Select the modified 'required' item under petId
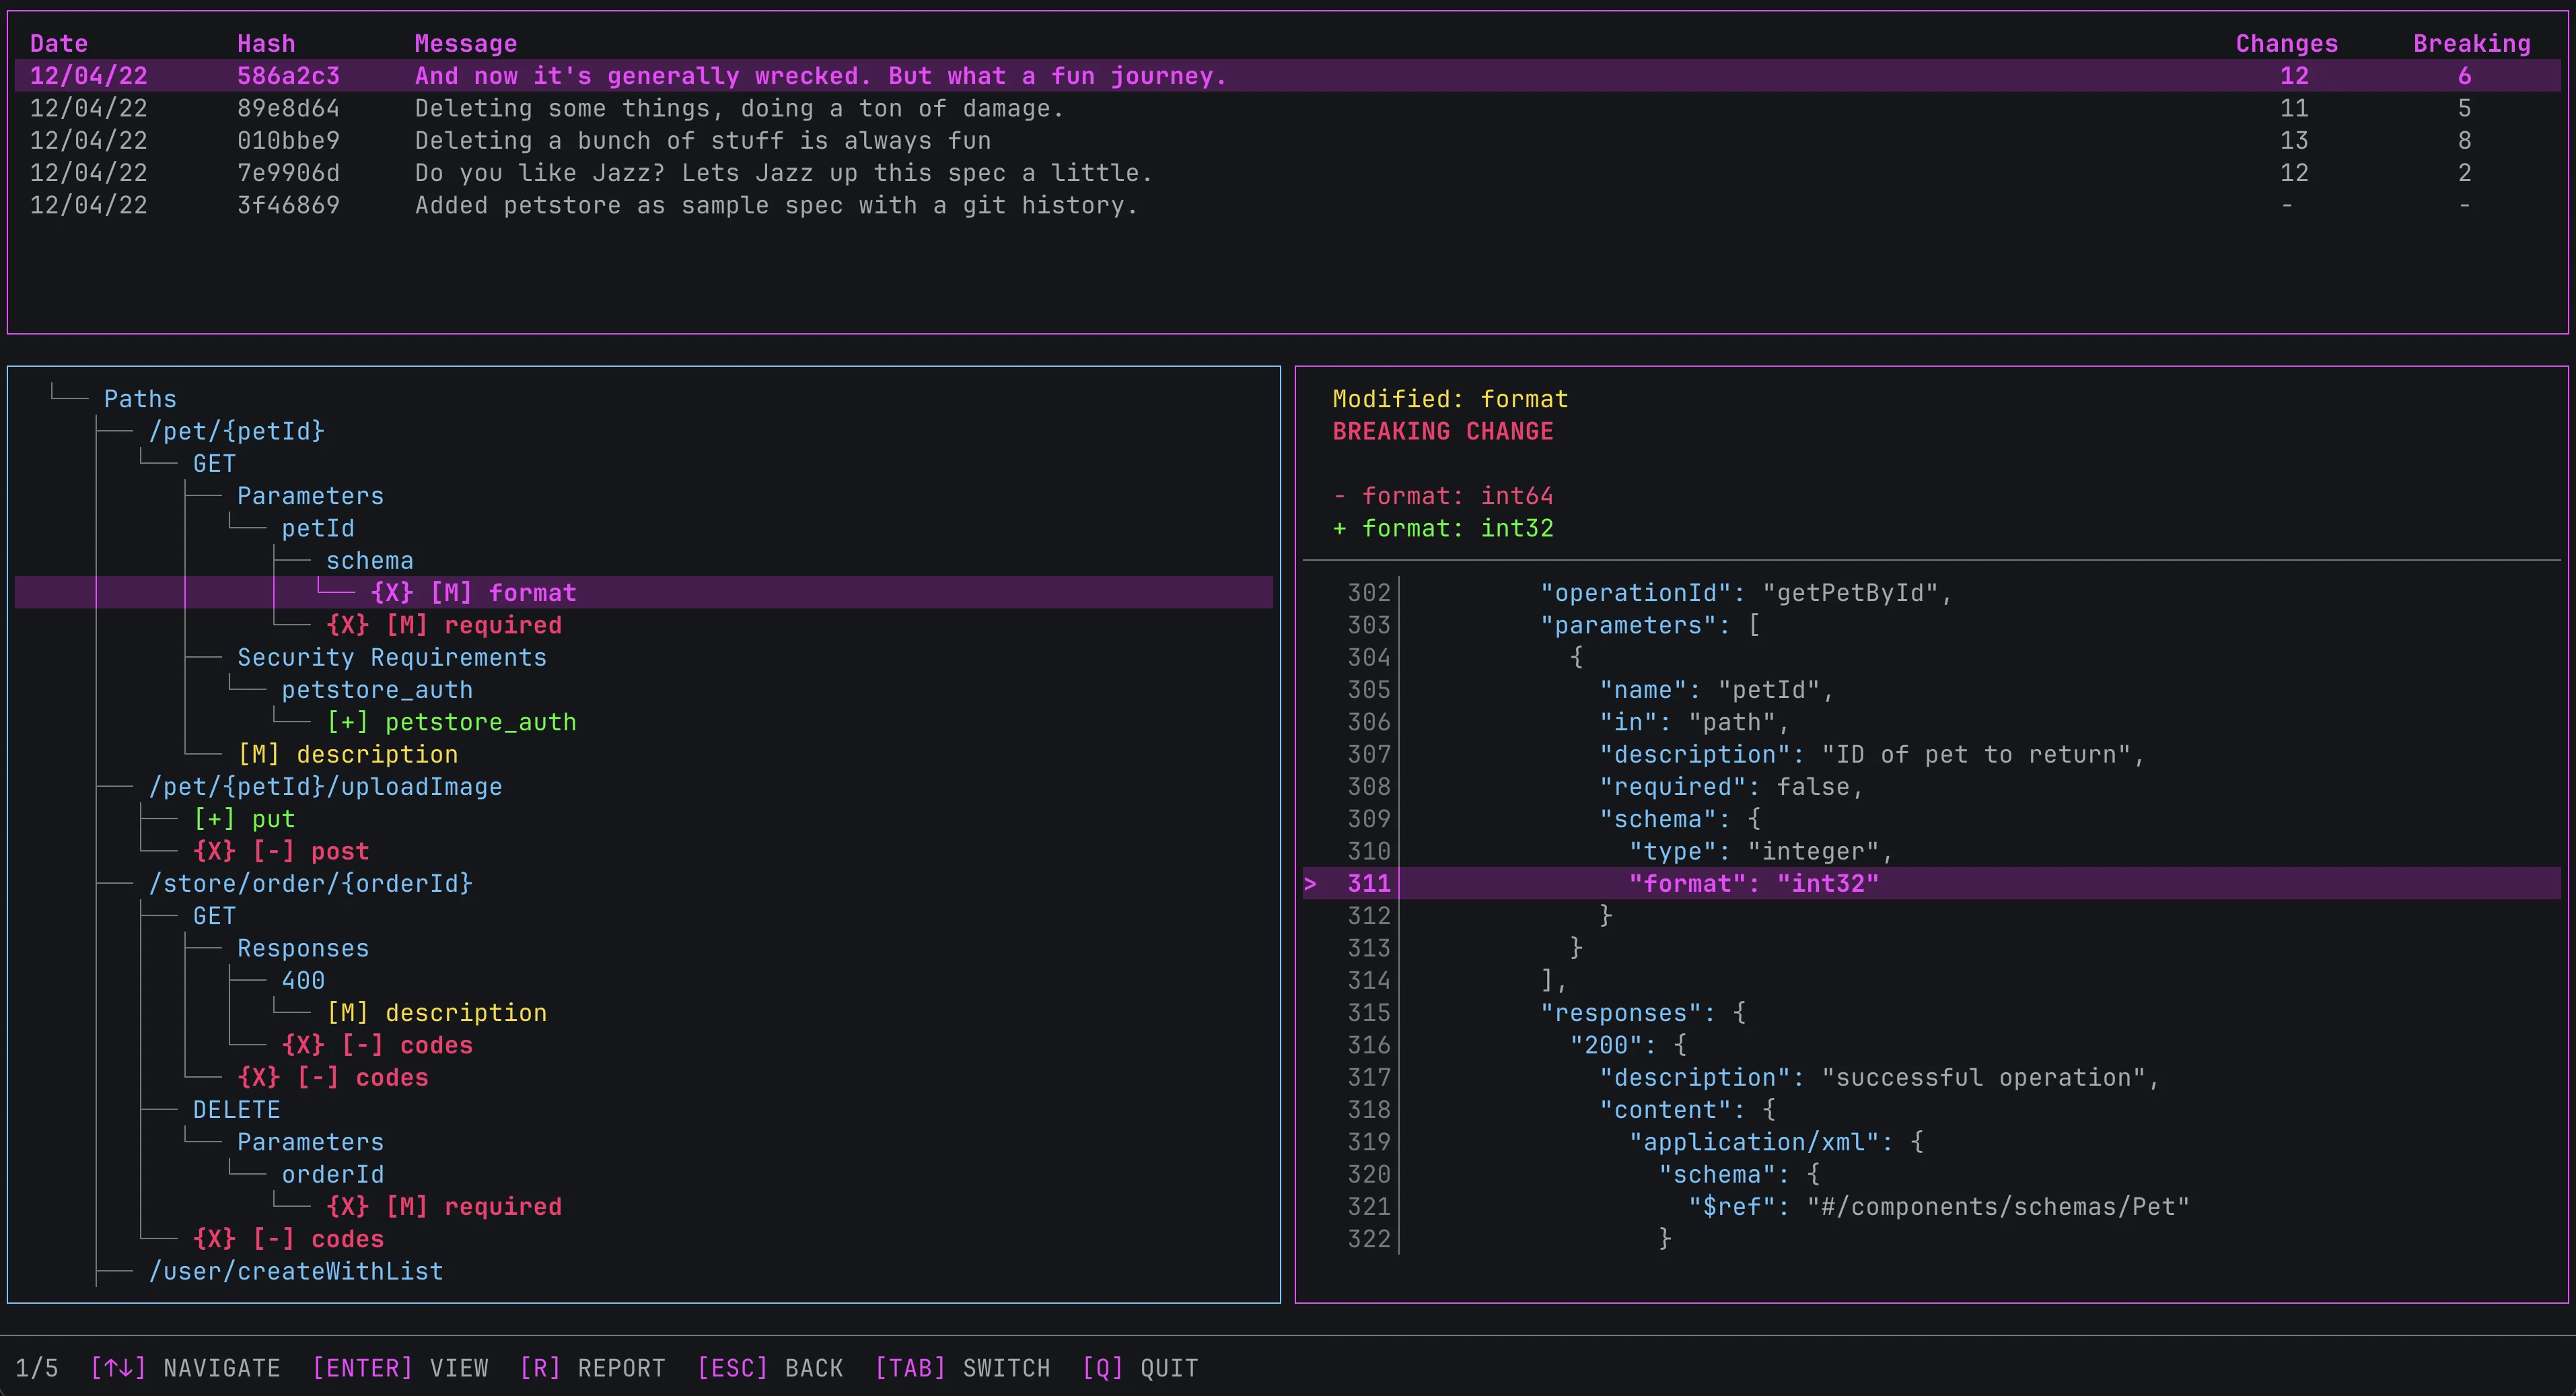 (444, 625)
